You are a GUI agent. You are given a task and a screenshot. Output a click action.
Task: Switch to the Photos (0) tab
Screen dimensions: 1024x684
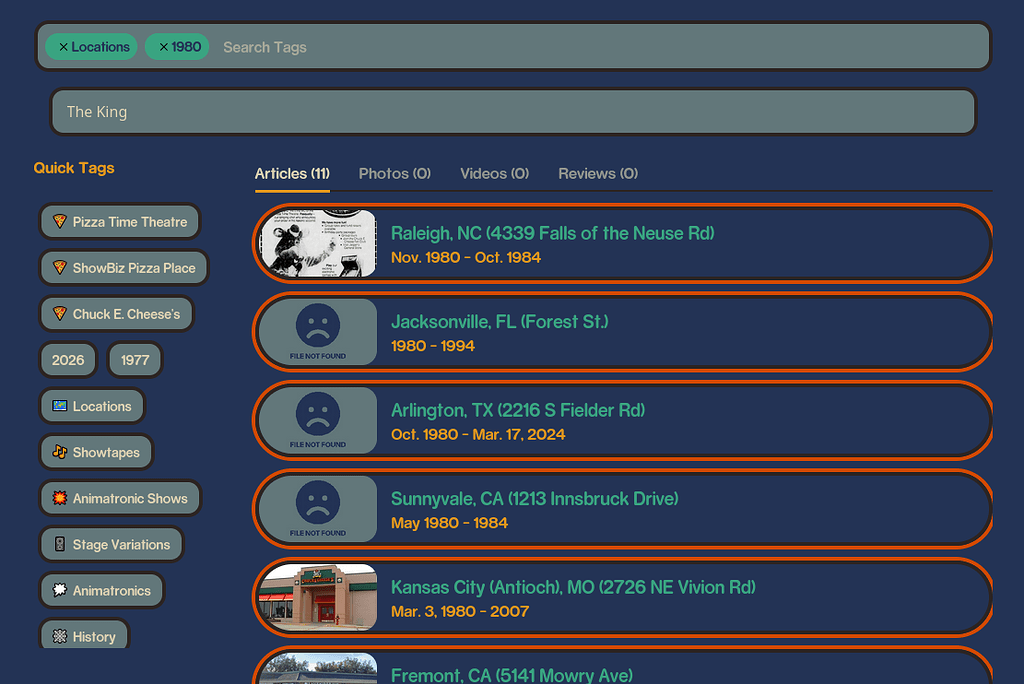click(394, 173)
